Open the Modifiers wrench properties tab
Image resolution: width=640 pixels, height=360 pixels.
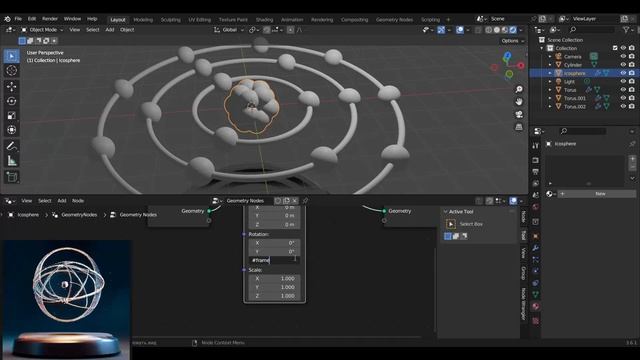[x=536, y=248]
